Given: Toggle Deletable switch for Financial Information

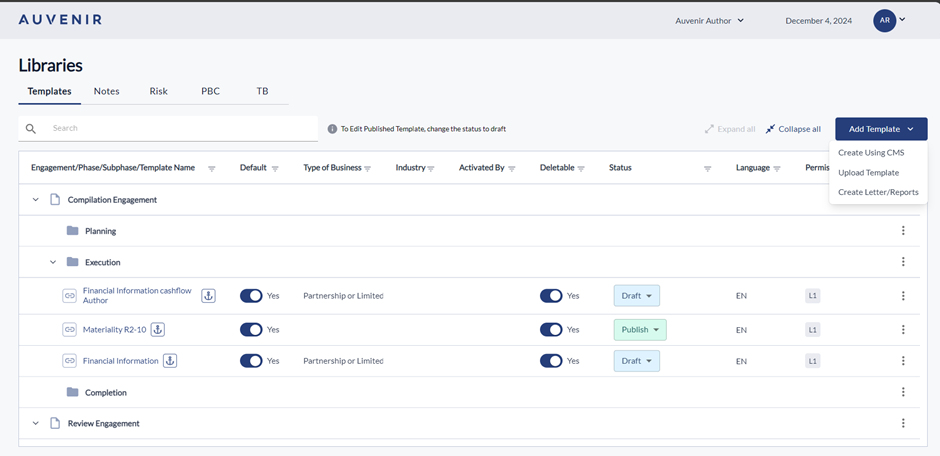Looking at the screenshot, I should (551, 361).
